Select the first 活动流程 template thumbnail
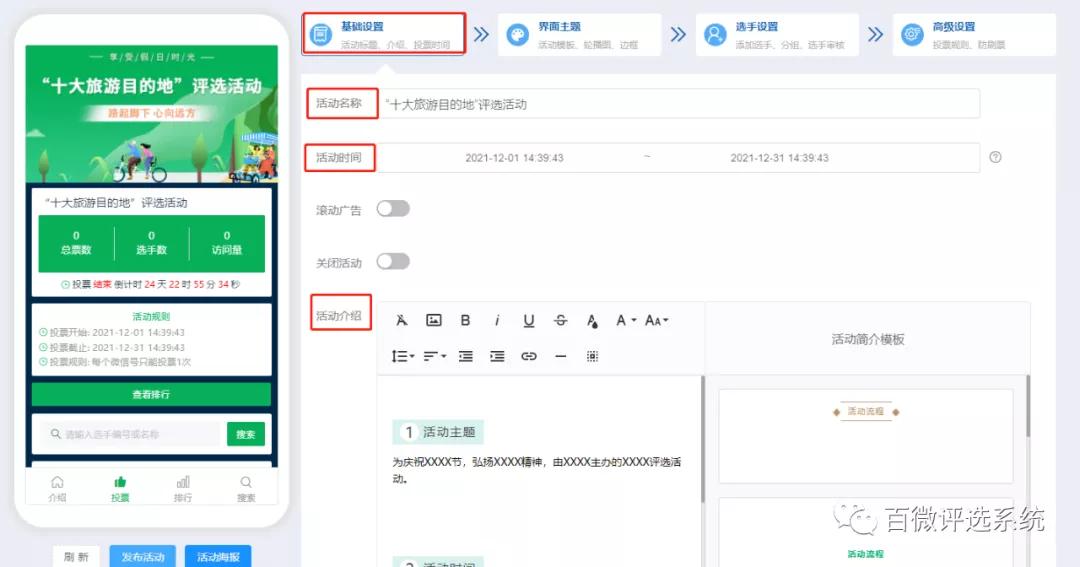Screen dimensions: 1080x567 pyautogui.click(x=866, y=436)
